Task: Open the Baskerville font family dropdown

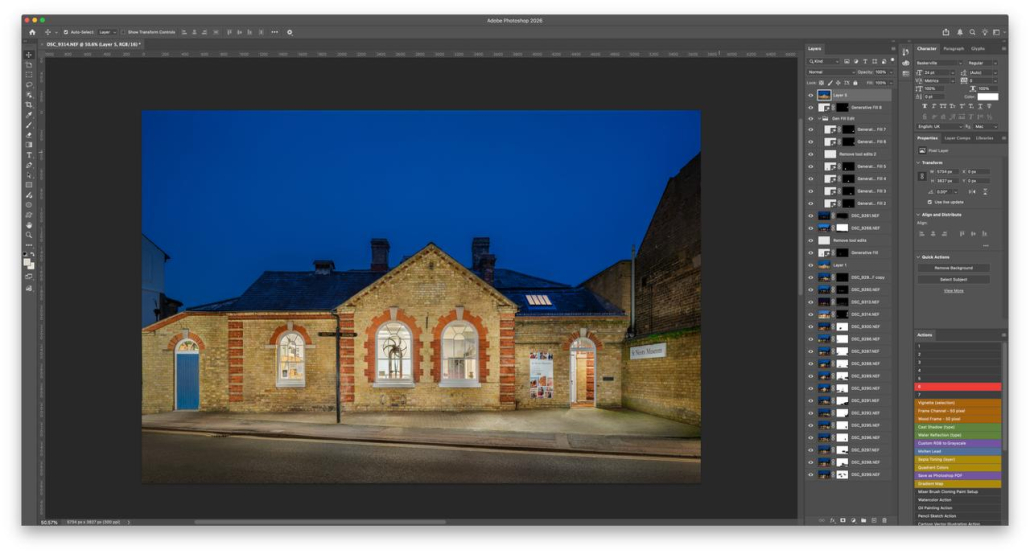Action: (940, 63)
